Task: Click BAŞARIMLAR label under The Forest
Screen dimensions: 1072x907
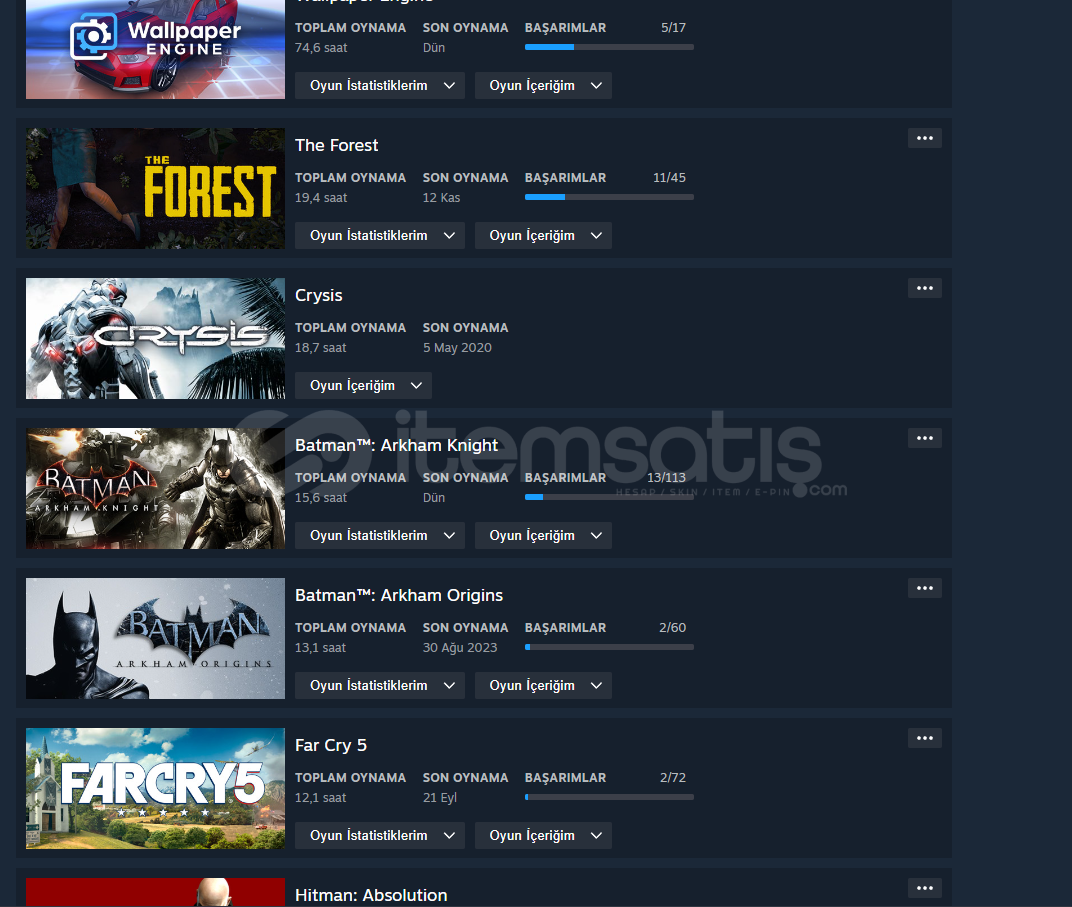Action: [x=565, y=178]
